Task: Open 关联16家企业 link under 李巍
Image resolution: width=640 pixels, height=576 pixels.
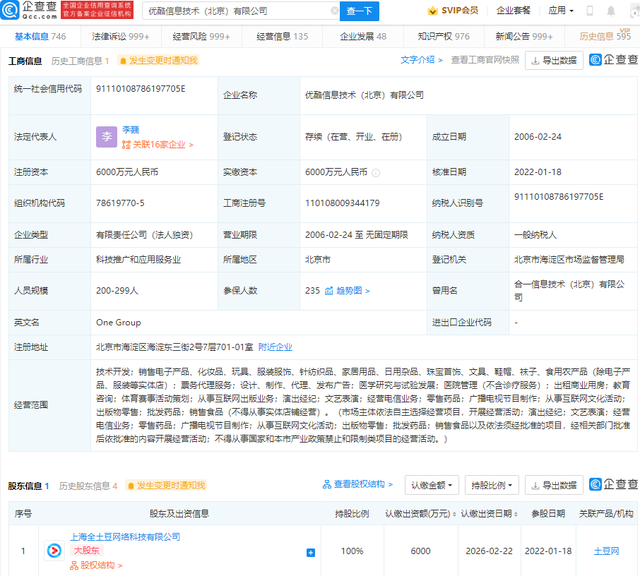Action: click(158, 145)
